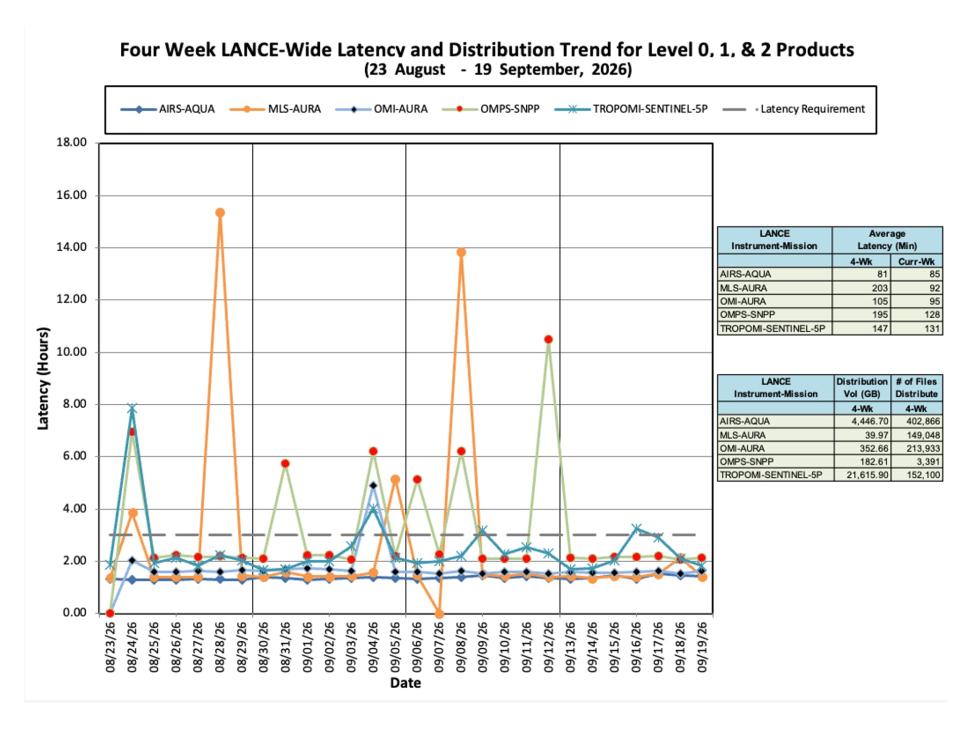Click the Distribution Vol (GB) header
The width and height of the screenshot is (972, 729).
(862, 388)
